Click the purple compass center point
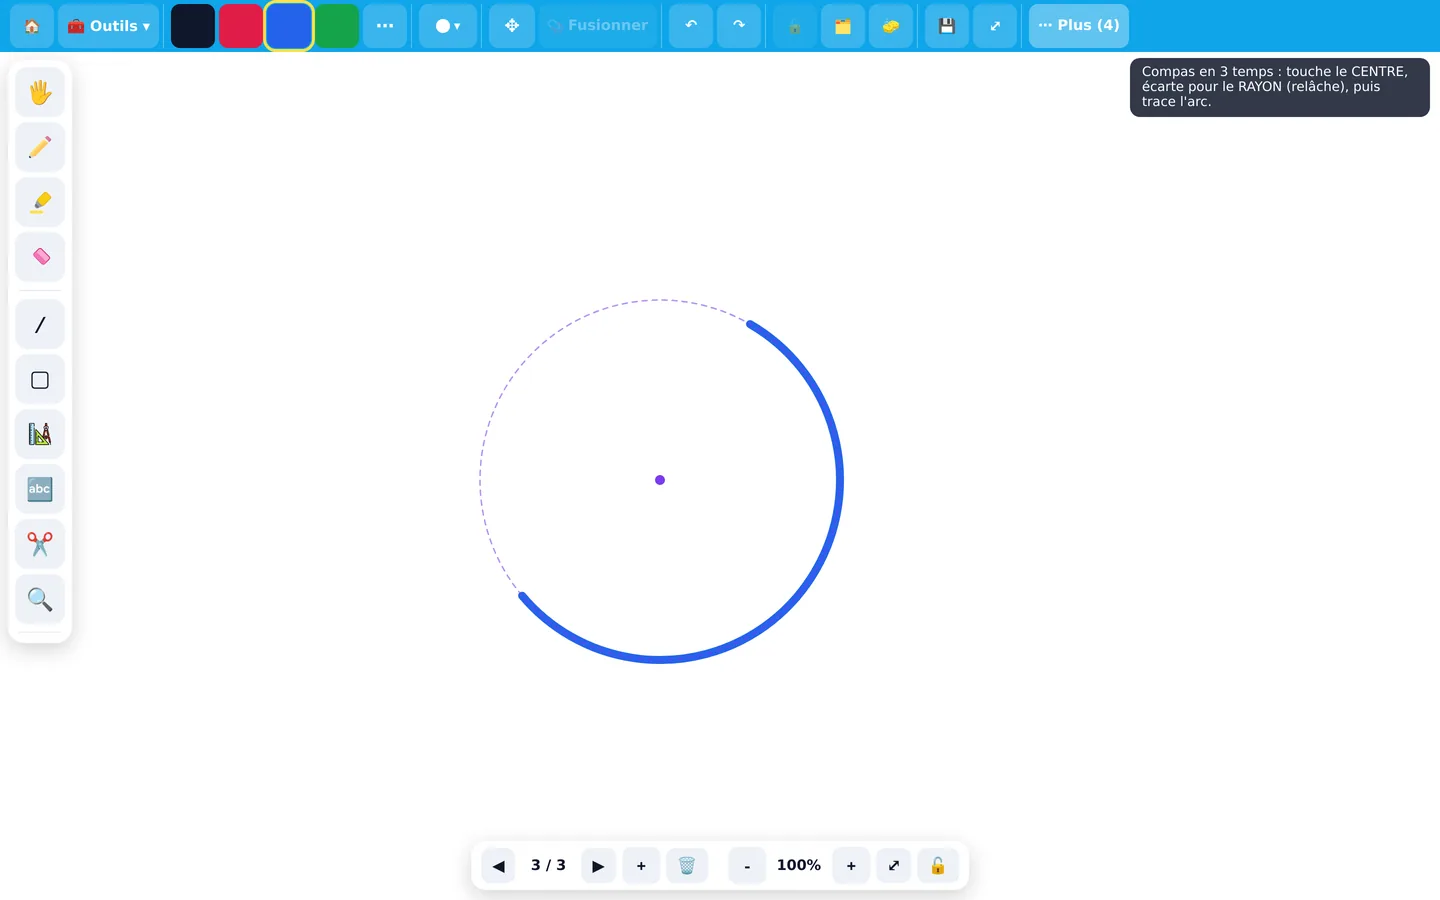Image resolution: width=1440 pixels, height=900 pixels. pyautogui.click(x=660, y=480)
